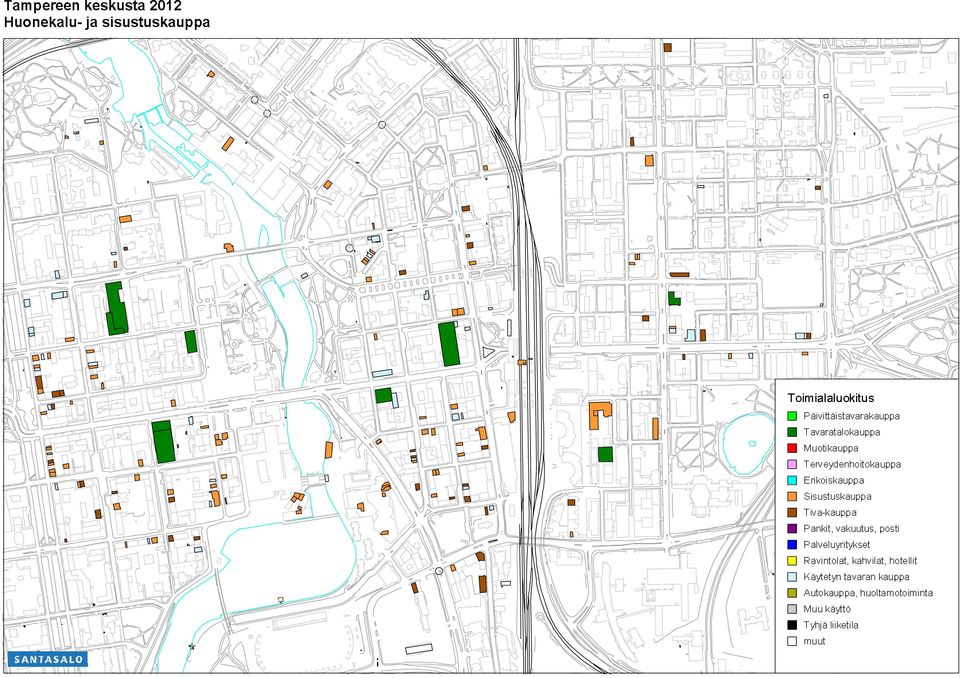The width and height of the screenshot is (960, 678).
Task: Select the brown Tiva-kauppa legend swatch
Action: [792, 513]
